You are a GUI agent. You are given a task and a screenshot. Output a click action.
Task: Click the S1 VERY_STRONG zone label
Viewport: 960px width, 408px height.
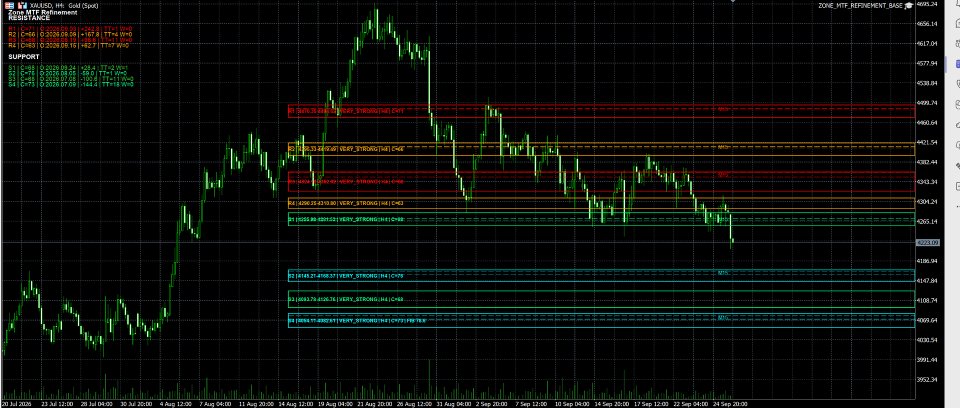346,219
